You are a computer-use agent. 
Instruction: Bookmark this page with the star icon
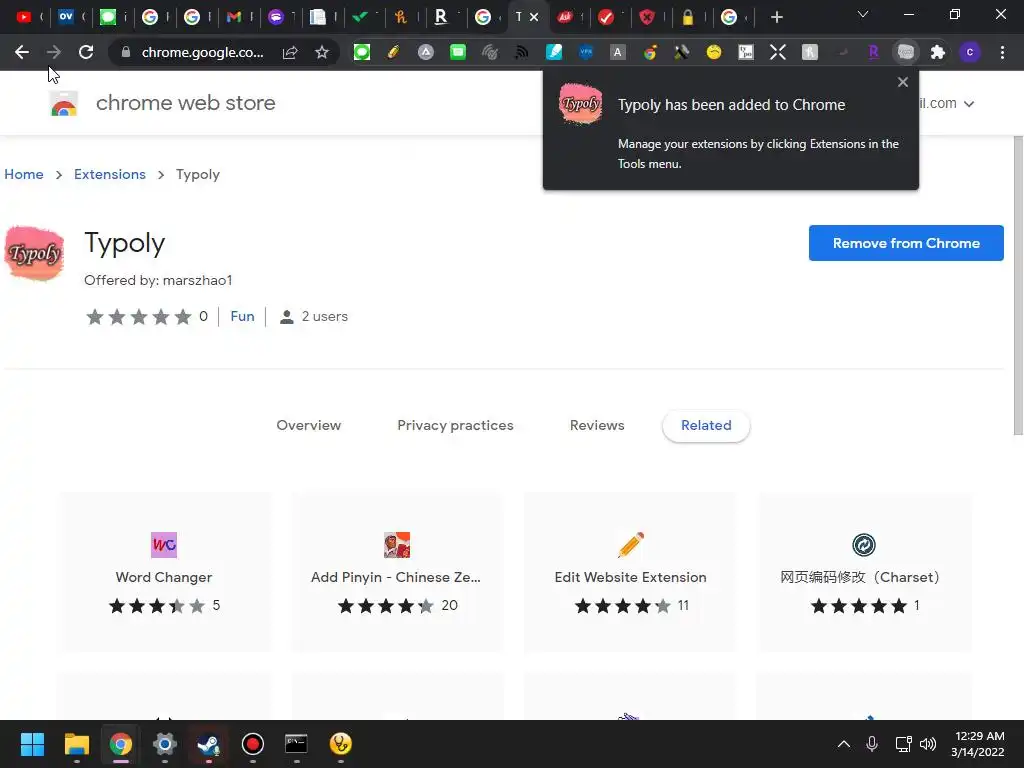click(321, 52)
